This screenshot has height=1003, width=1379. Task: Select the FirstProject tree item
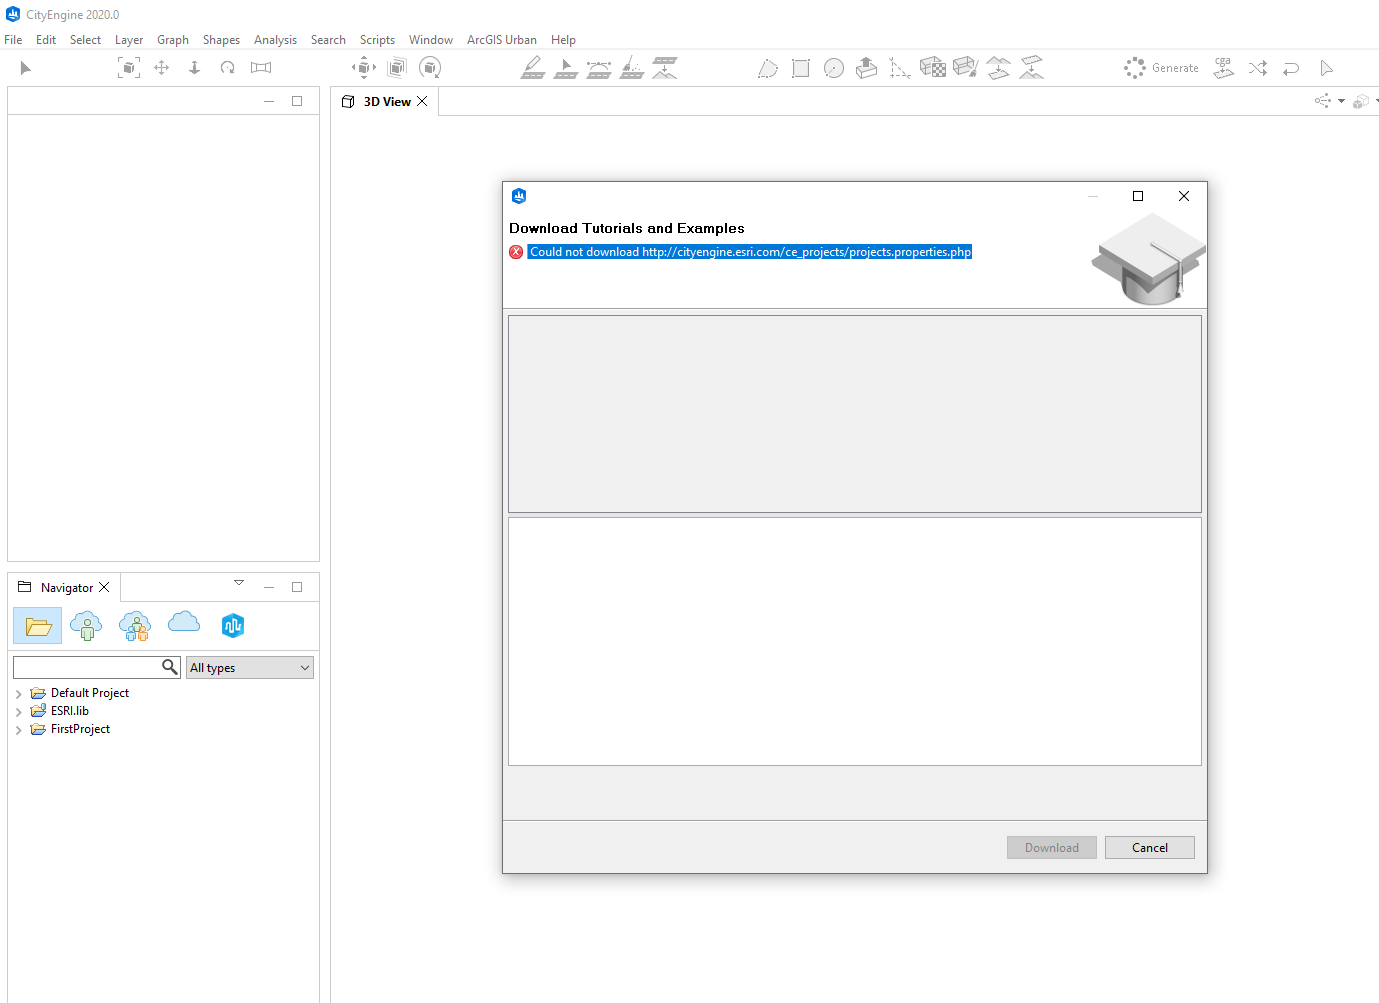[80, 729]
